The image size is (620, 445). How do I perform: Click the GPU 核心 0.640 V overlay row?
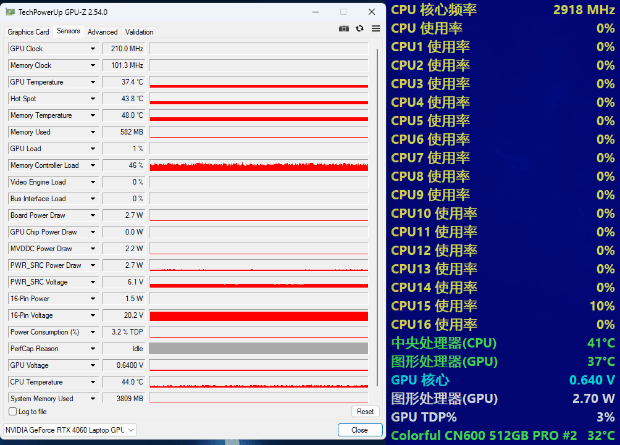(x=503, y=380)
